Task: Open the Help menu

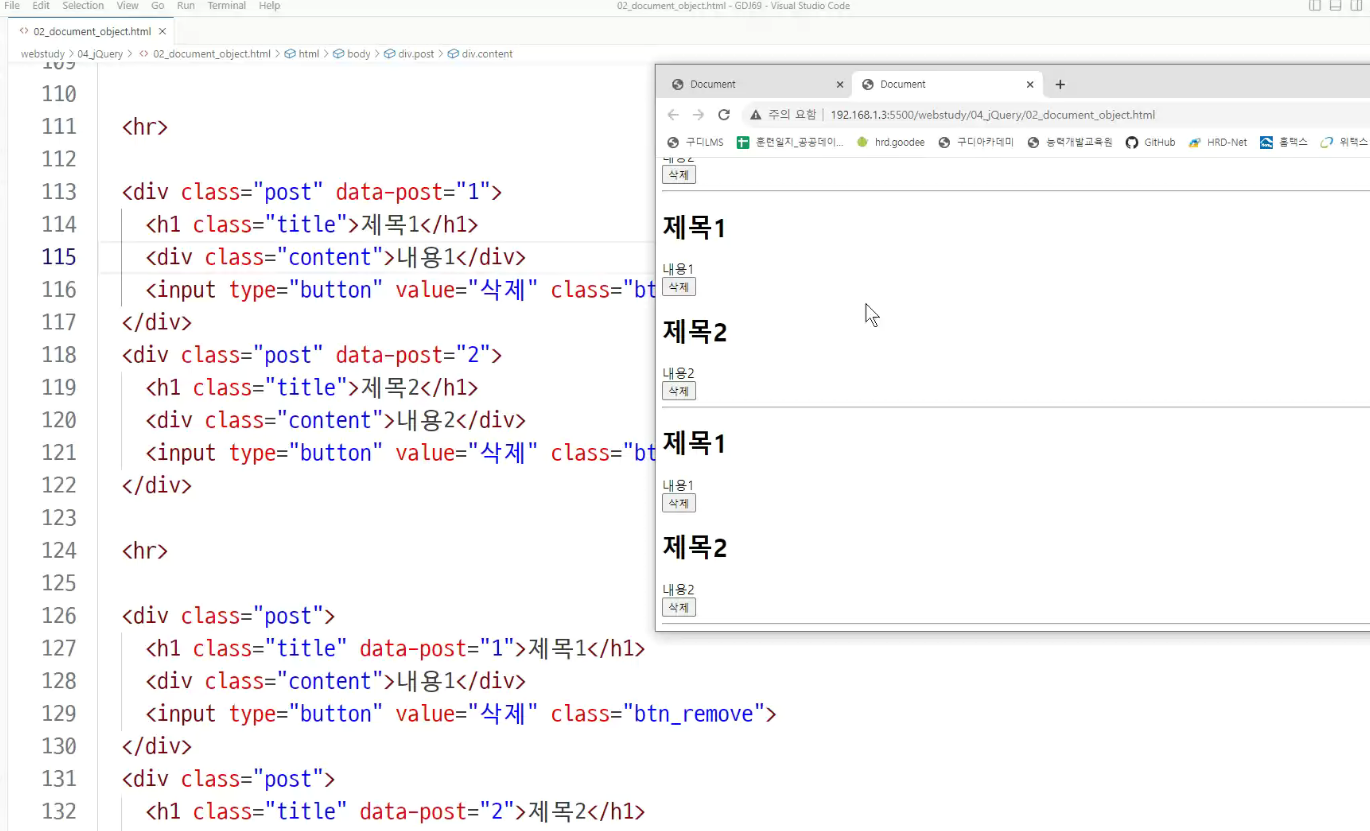Action: click(x=269, y=6)
